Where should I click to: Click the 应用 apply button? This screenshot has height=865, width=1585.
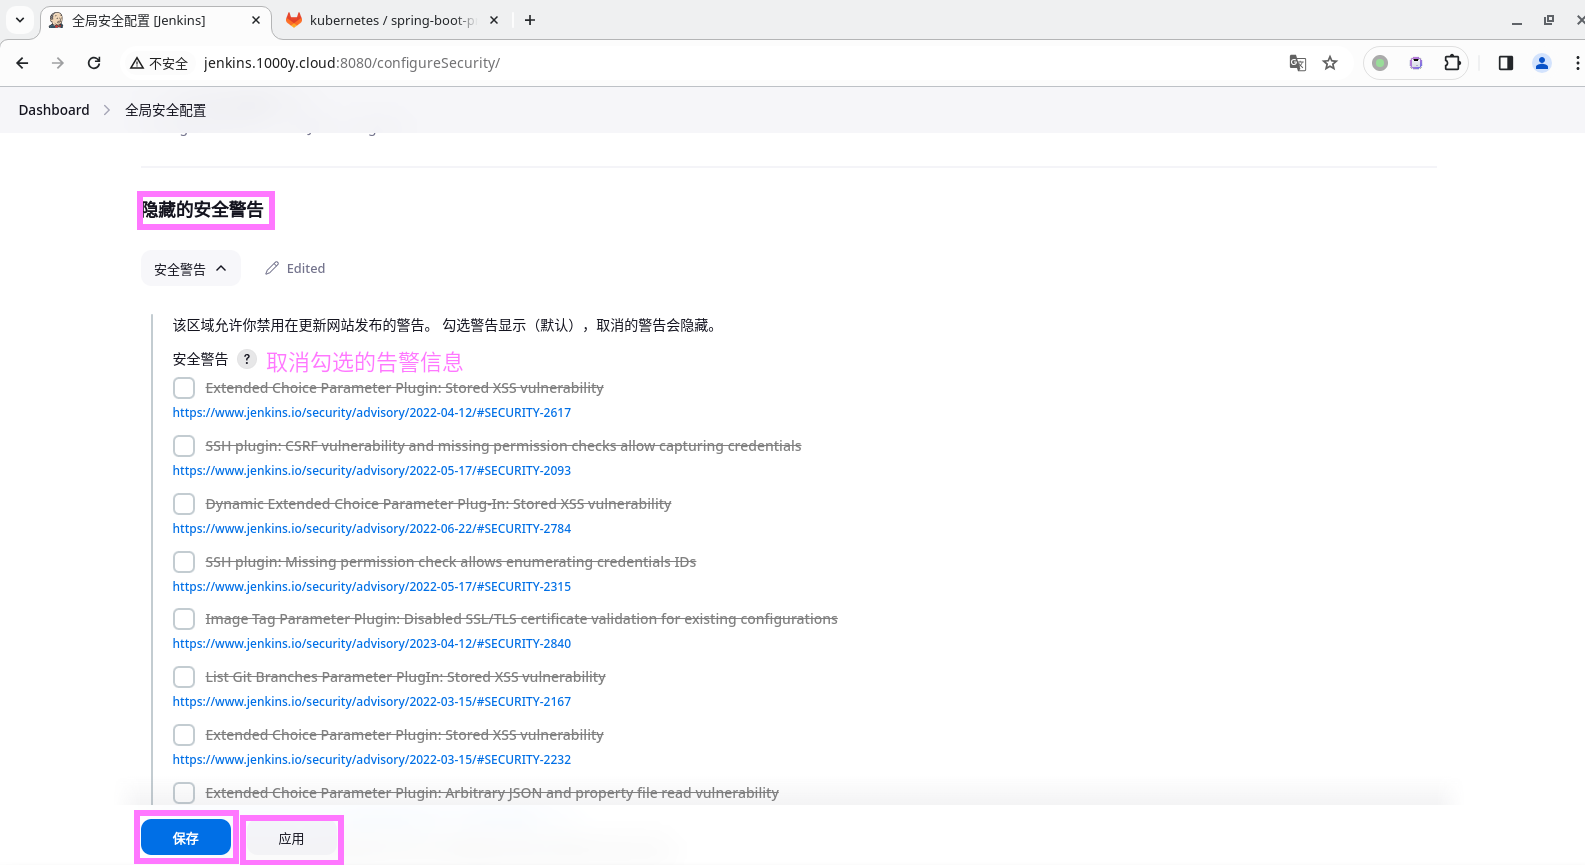coord(291,839)
